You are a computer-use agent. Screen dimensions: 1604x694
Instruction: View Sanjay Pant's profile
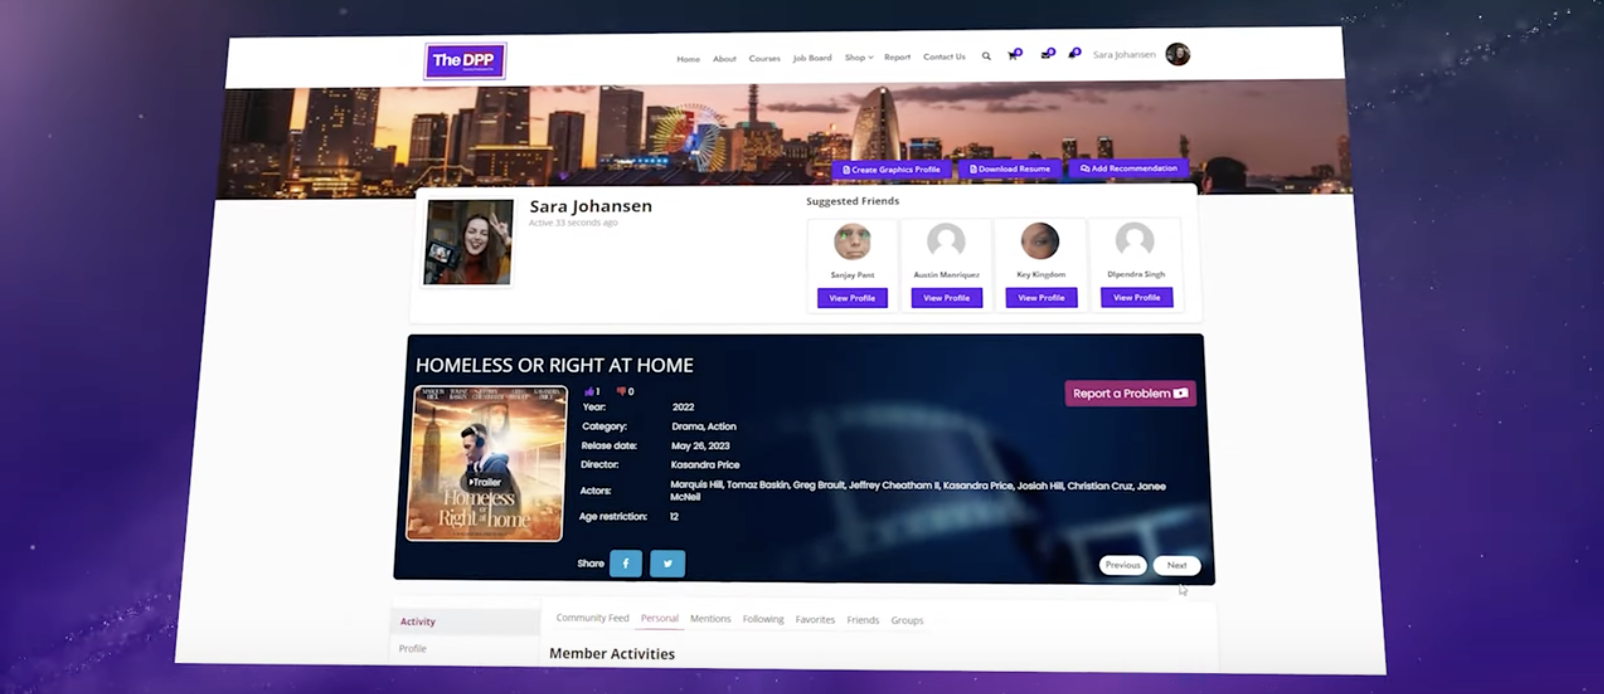852,298
